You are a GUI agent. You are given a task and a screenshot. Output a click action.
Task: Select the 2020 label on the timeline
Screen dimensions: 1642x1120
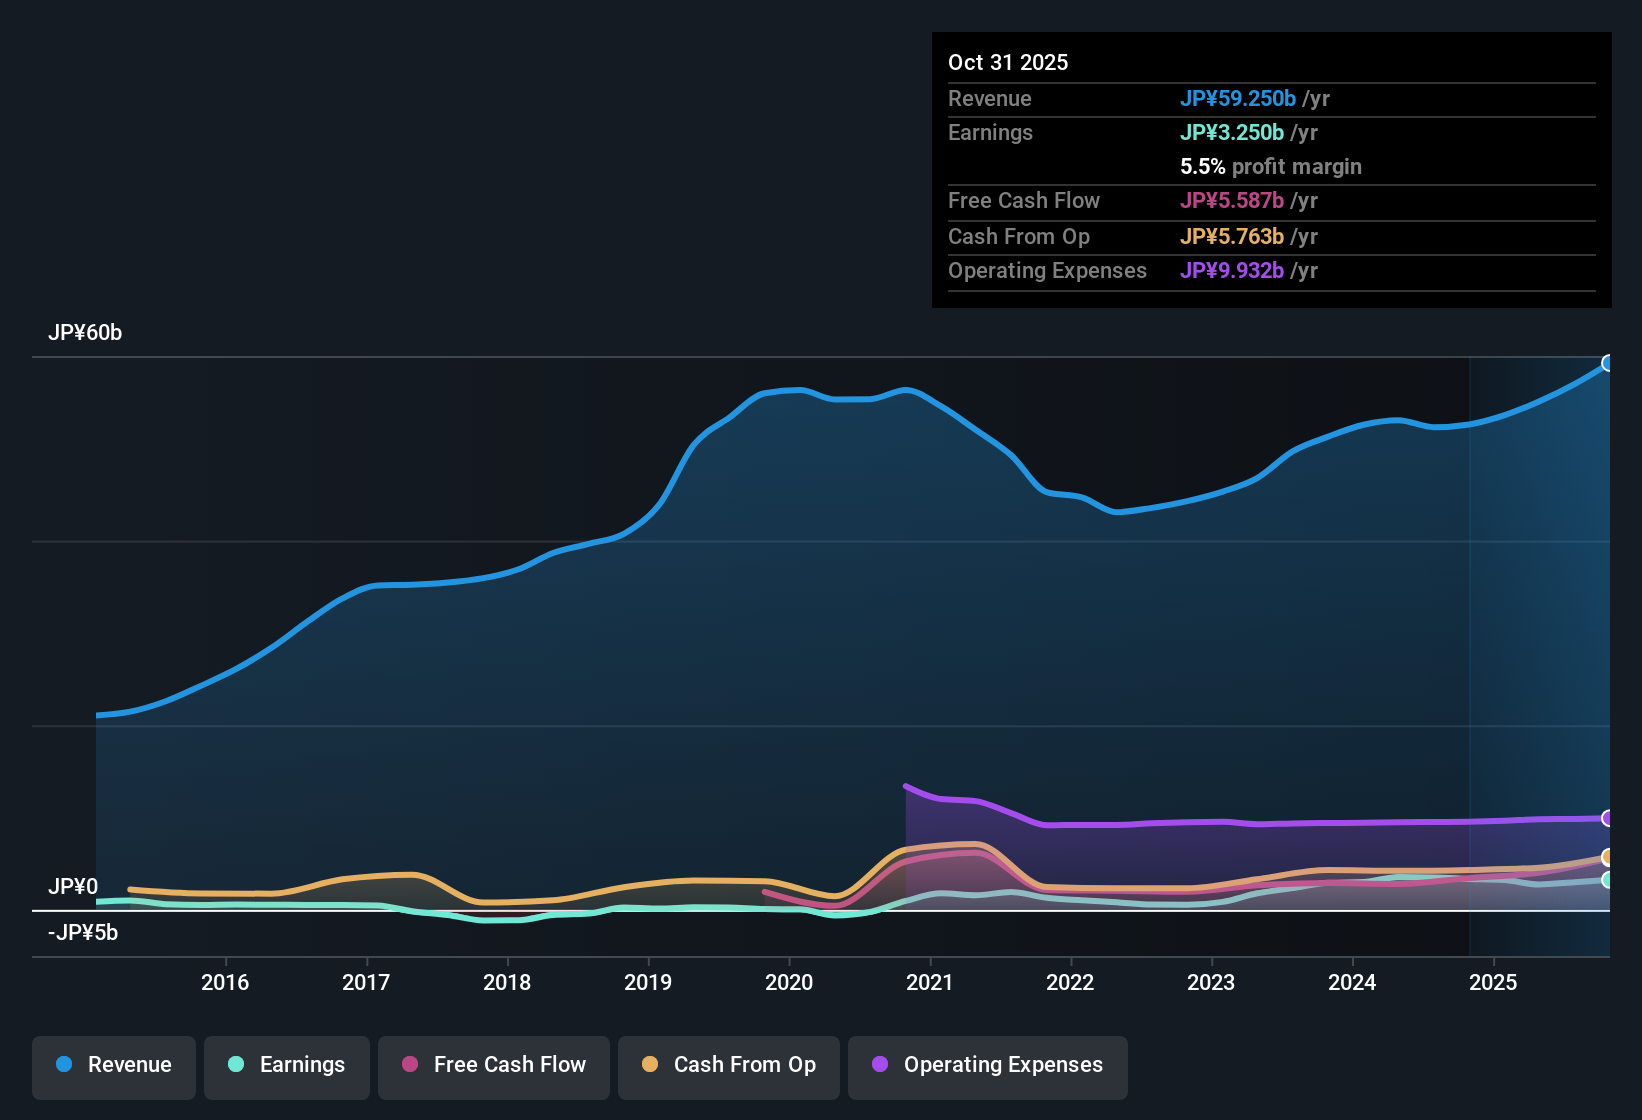[789, 982]
